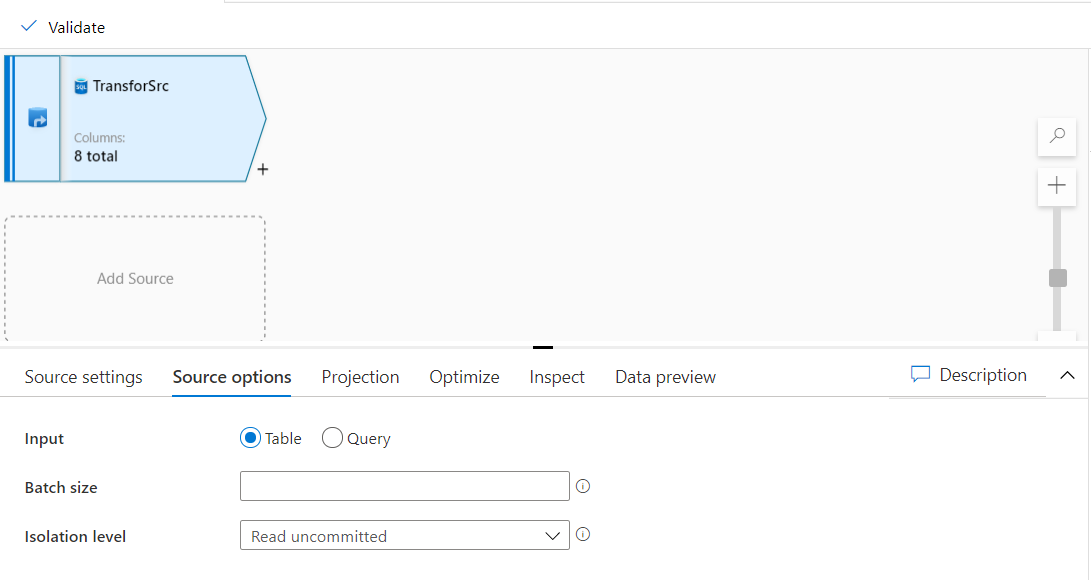Switch to the Projection tab
Screen dimensions: 1091x580
360,377
